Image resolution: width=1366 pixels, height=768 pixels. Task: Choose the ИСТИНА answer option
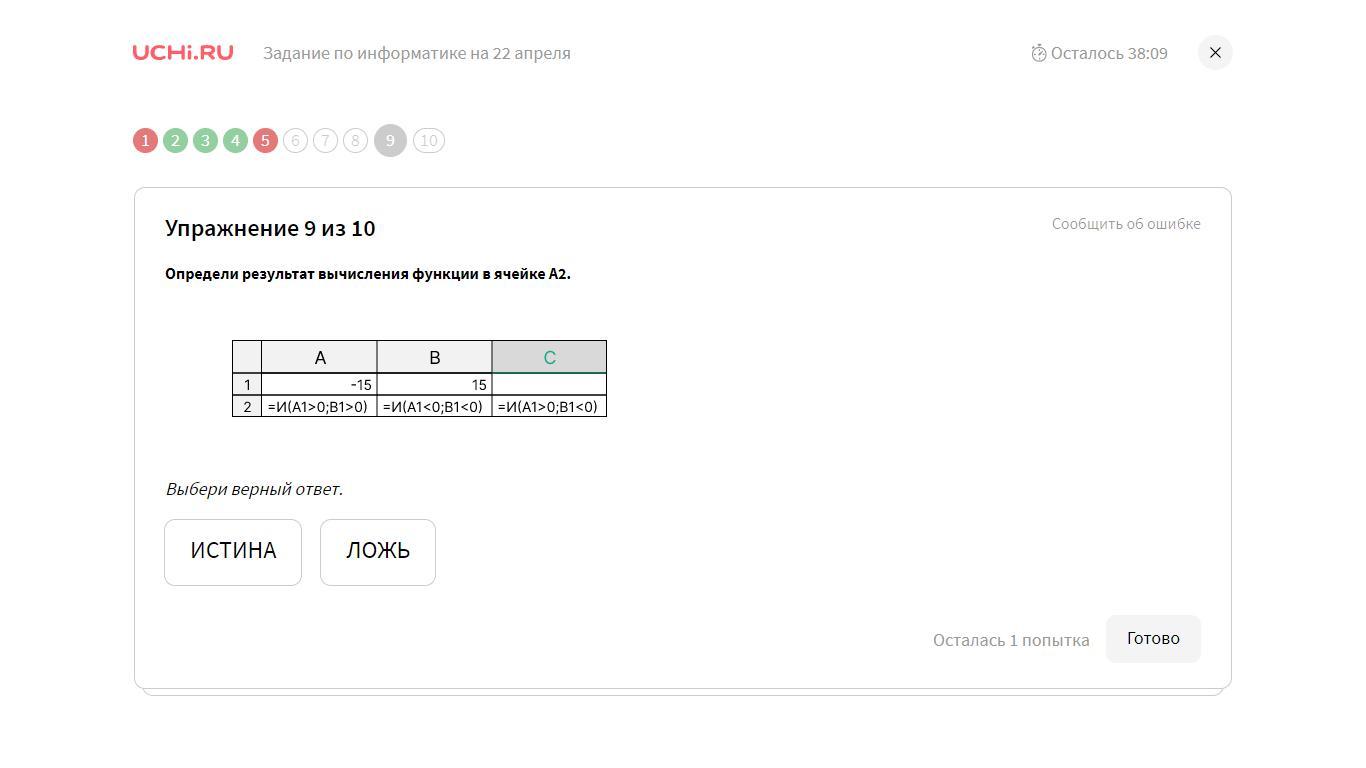click(233, 552)
